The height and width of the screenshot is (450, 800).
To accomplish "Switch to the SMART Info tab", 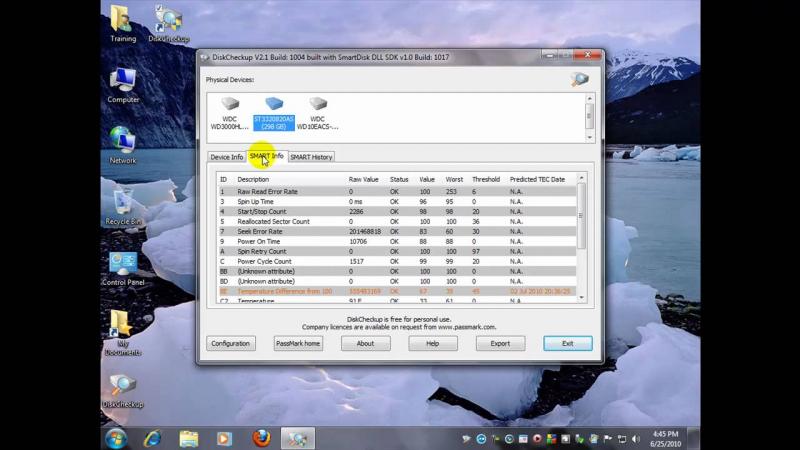I will [267, 156].
